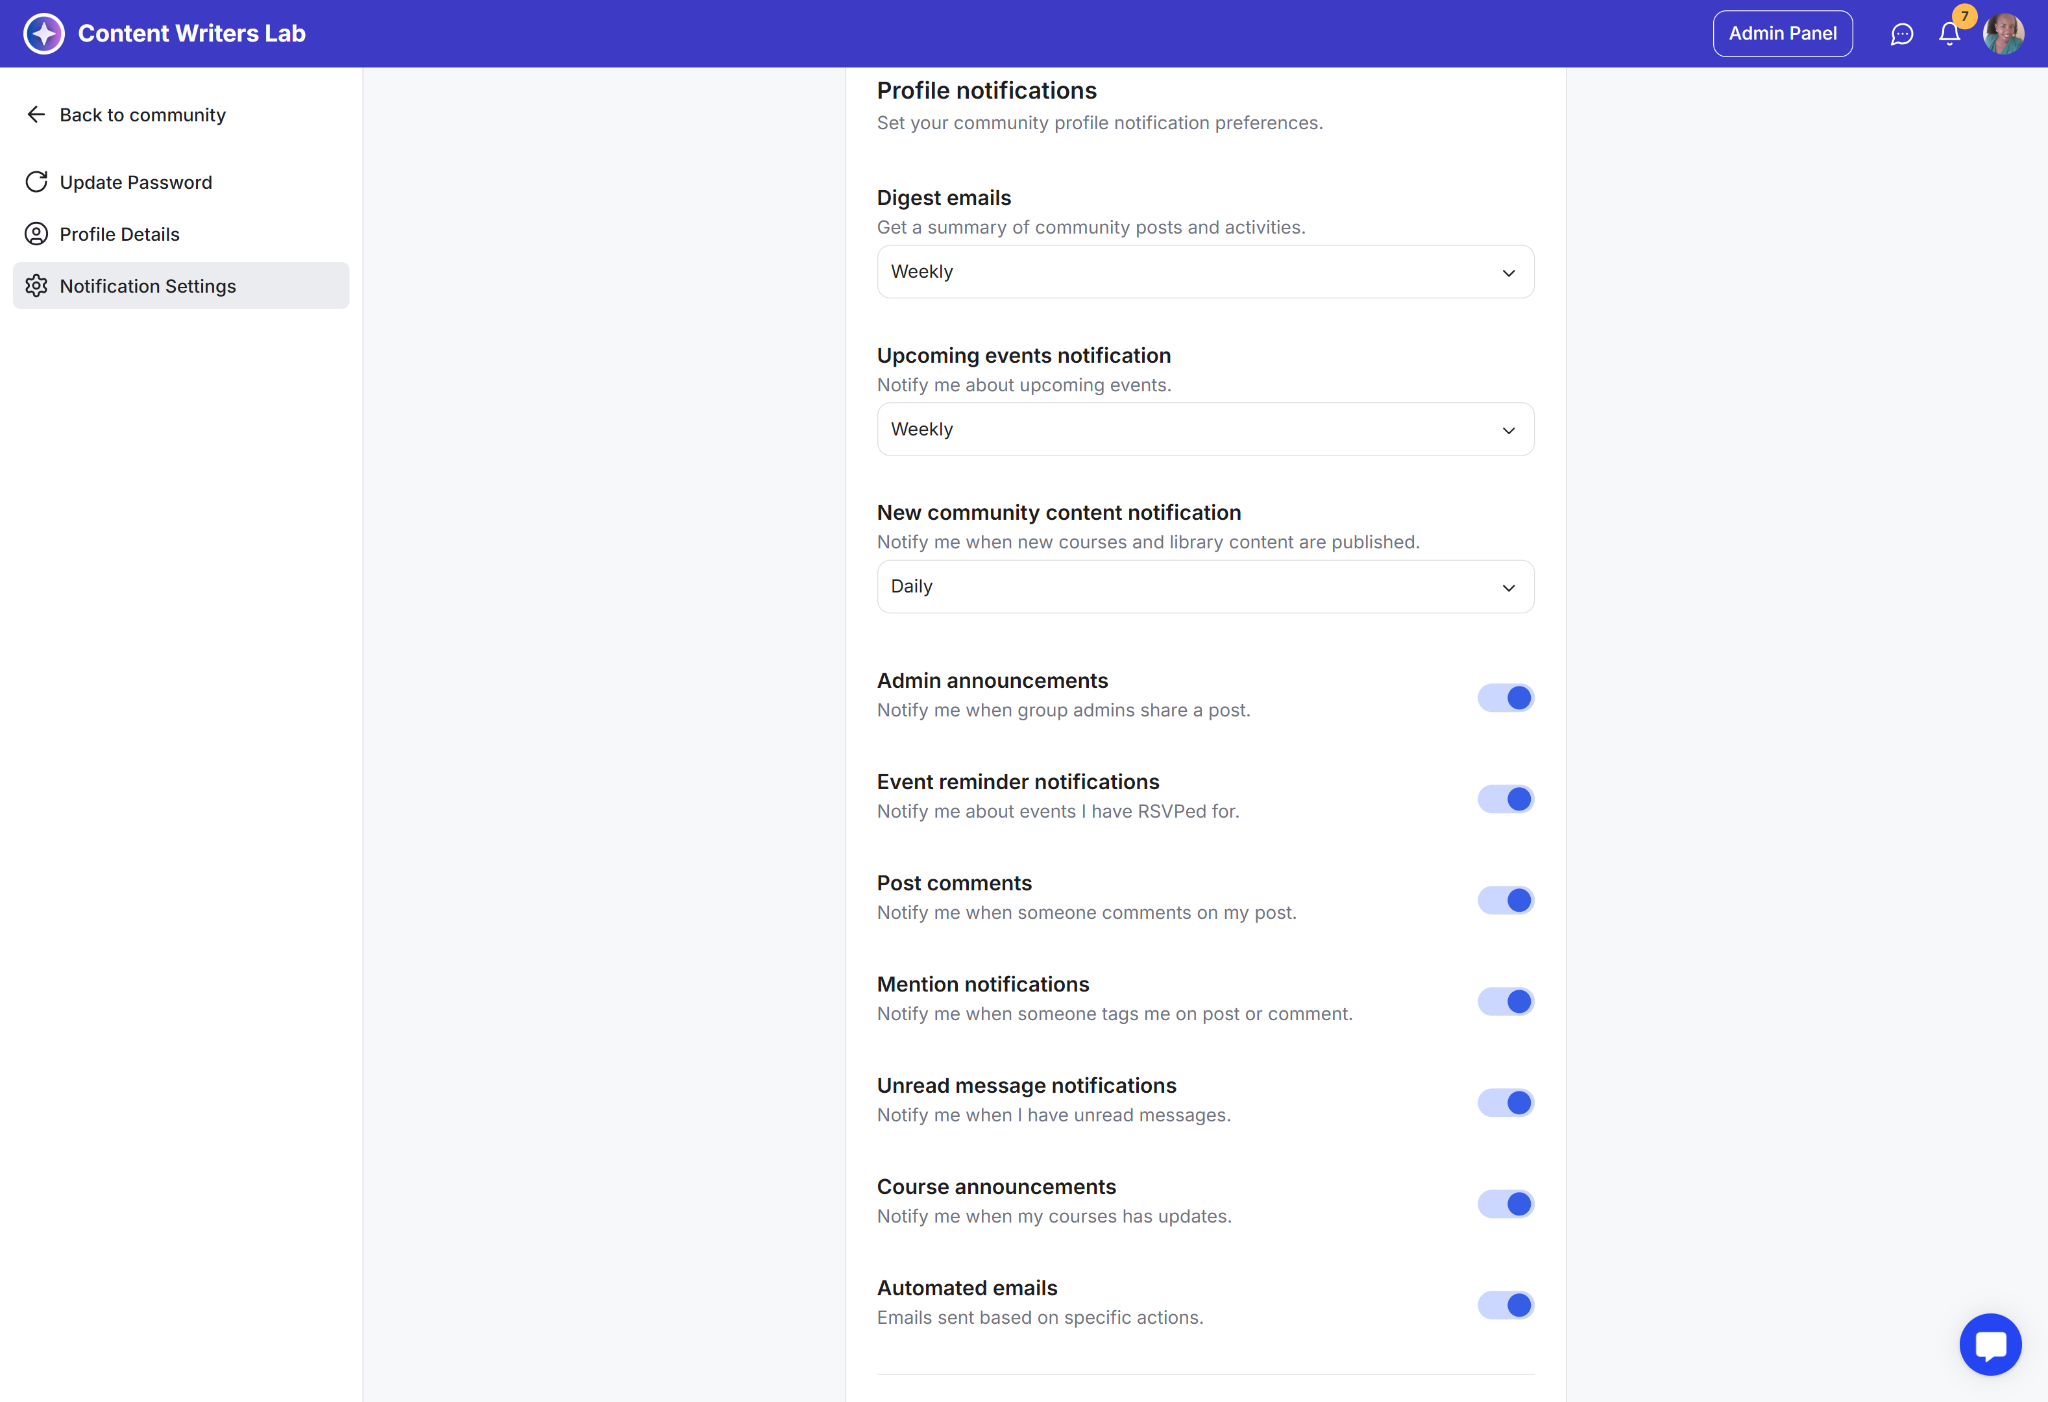Go to Profile Details in sidebar

[x=120, y=234]
